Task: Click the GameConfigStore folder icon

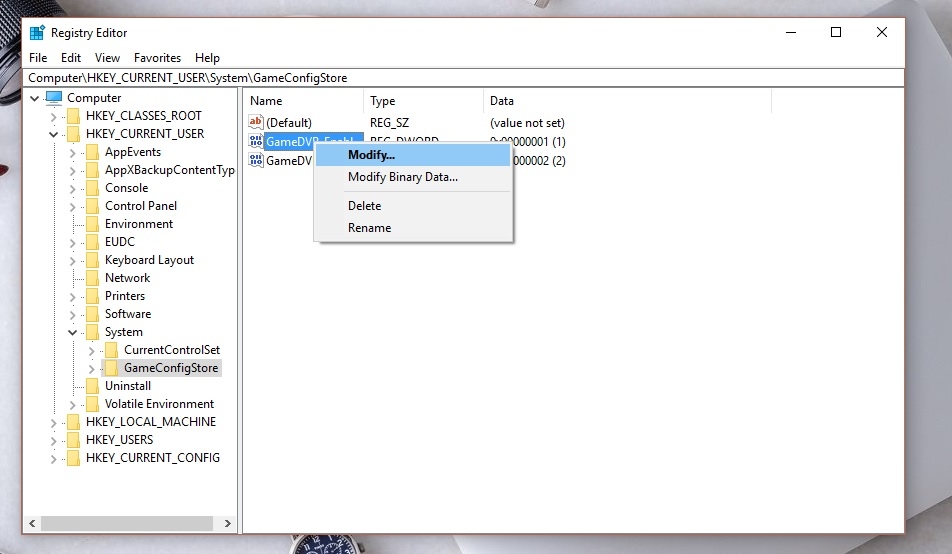Action: click(112, 368)
